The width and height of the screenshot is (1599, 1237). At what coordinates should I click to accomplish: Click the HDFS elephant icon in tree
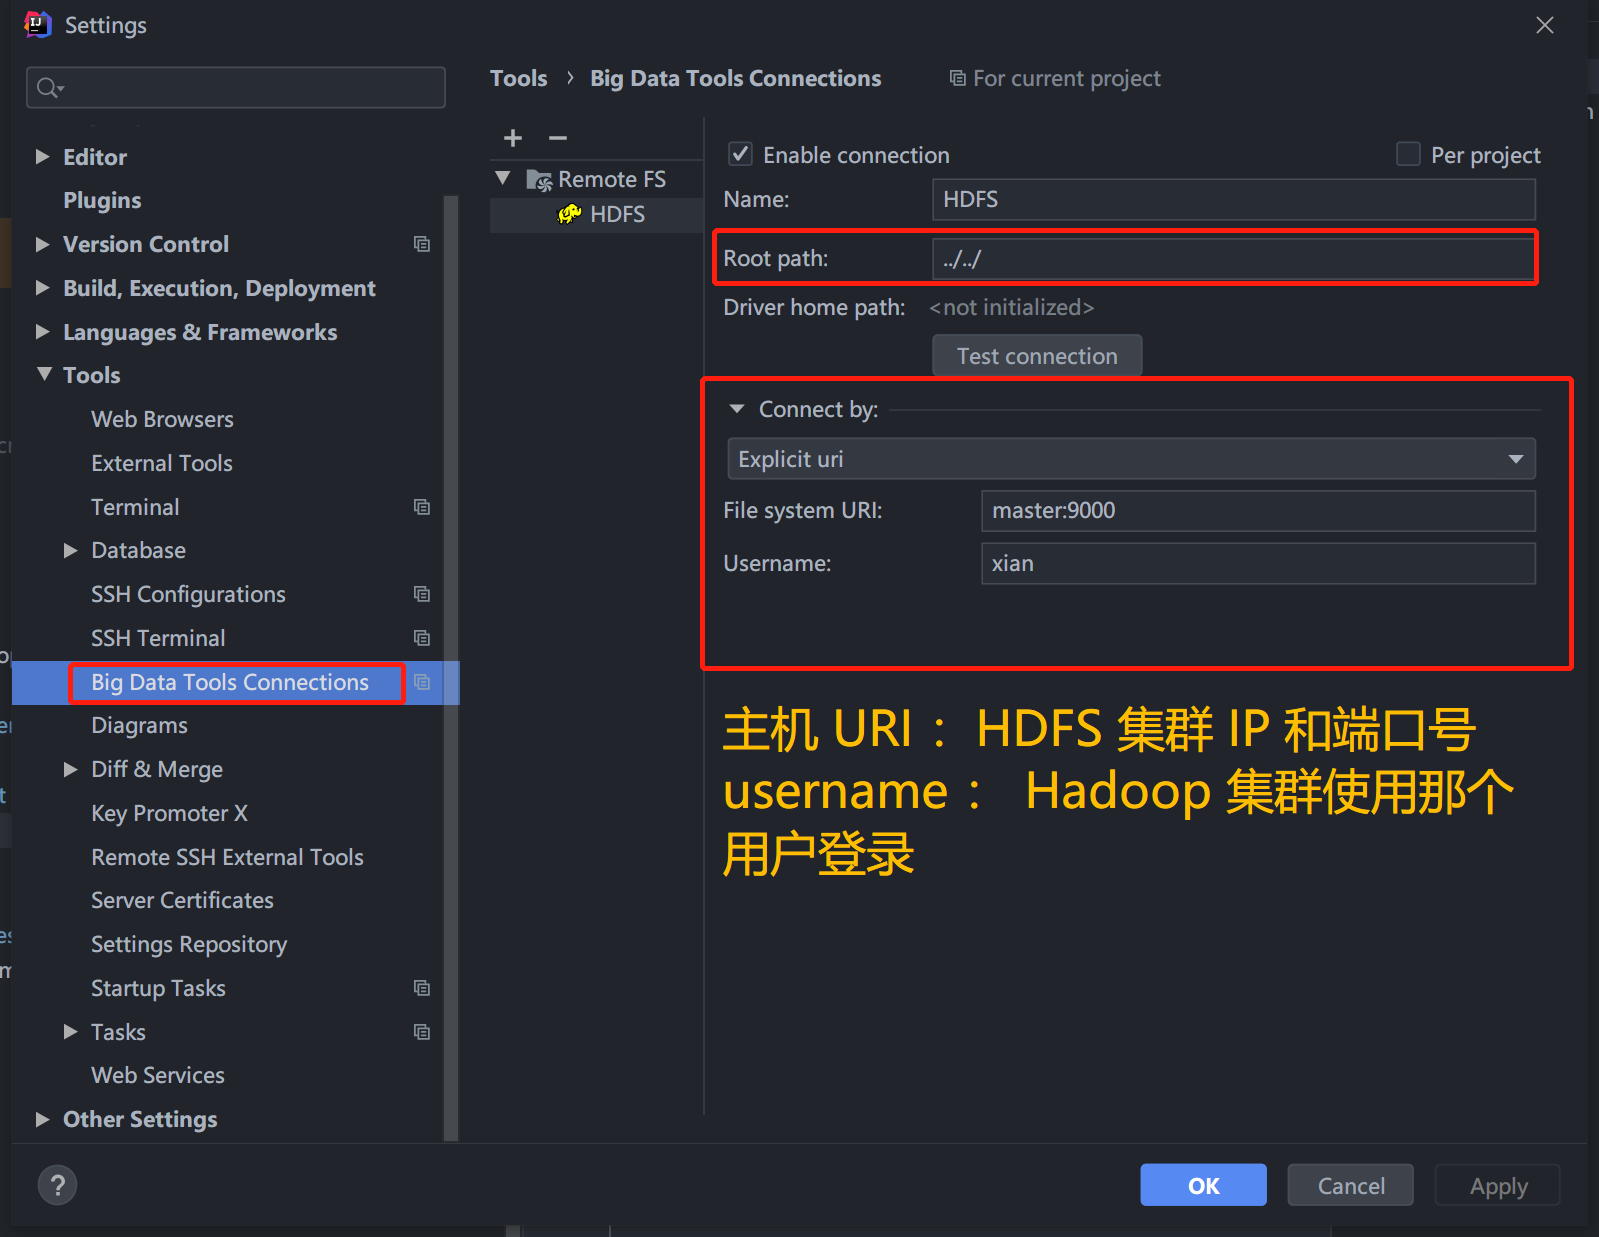click(570, 214)
